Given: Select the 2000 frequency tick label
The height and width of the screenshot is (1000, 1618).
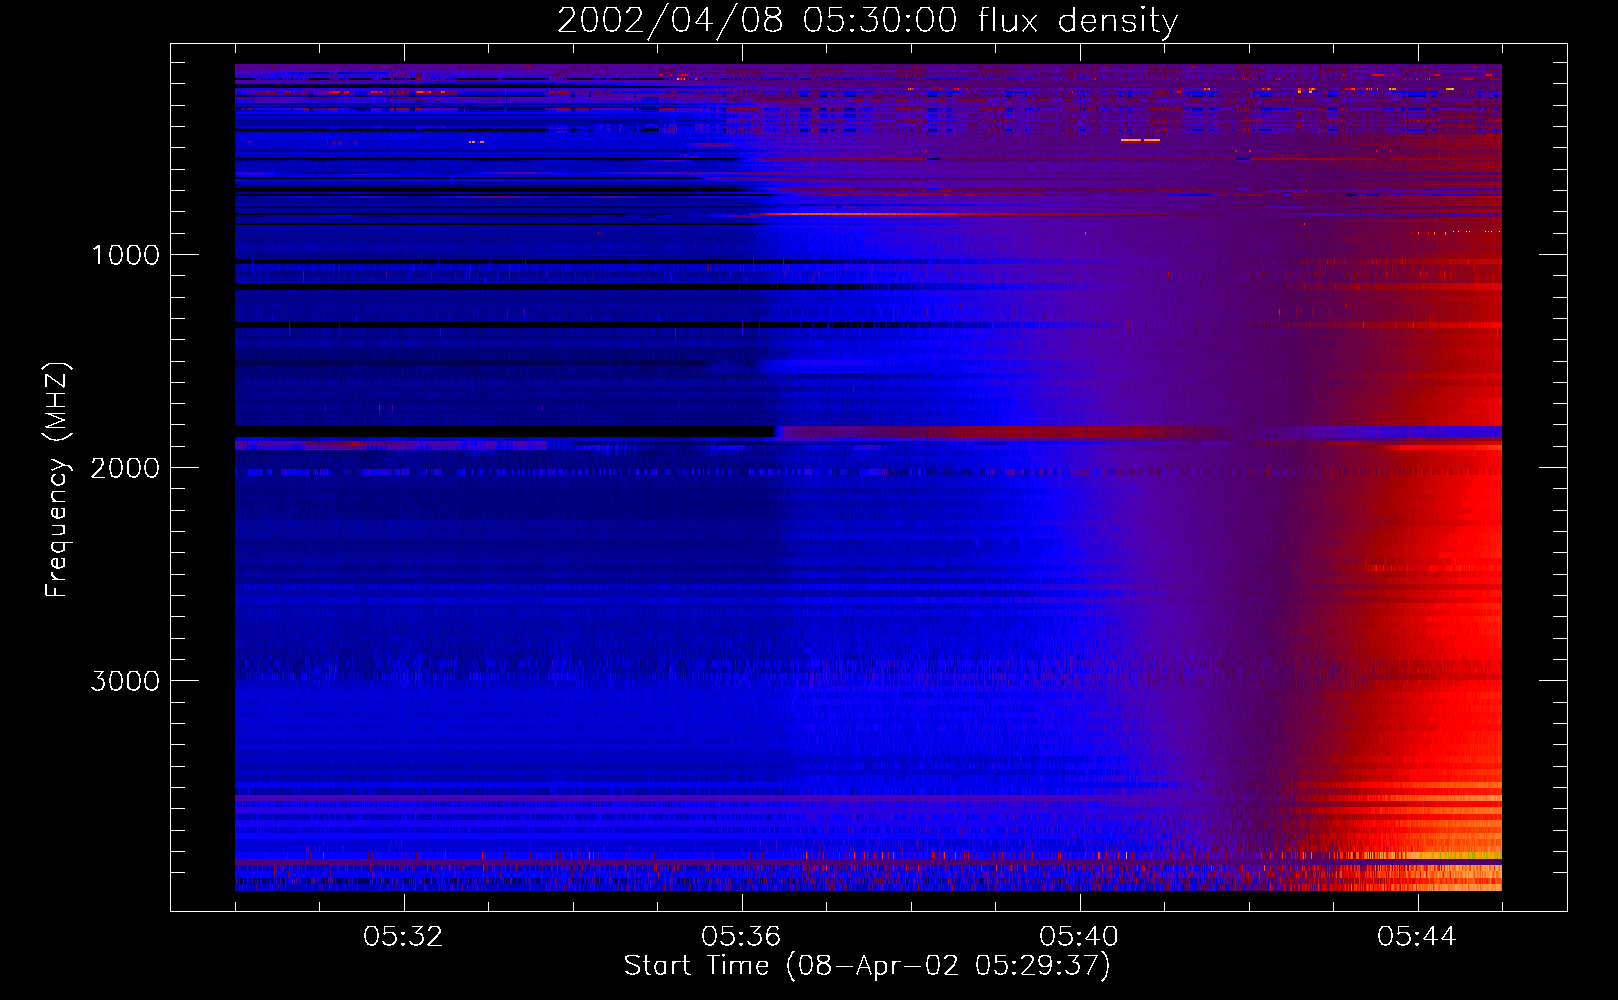Looking at the screenshot, I should coord(125,468).
